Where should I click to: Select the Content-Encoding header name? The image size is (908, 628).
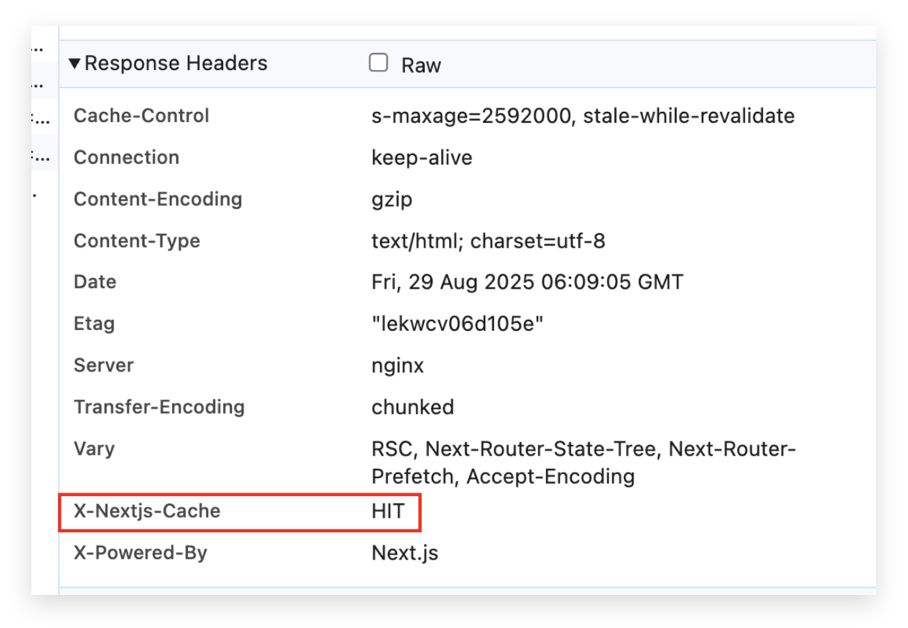click(158, 199)
